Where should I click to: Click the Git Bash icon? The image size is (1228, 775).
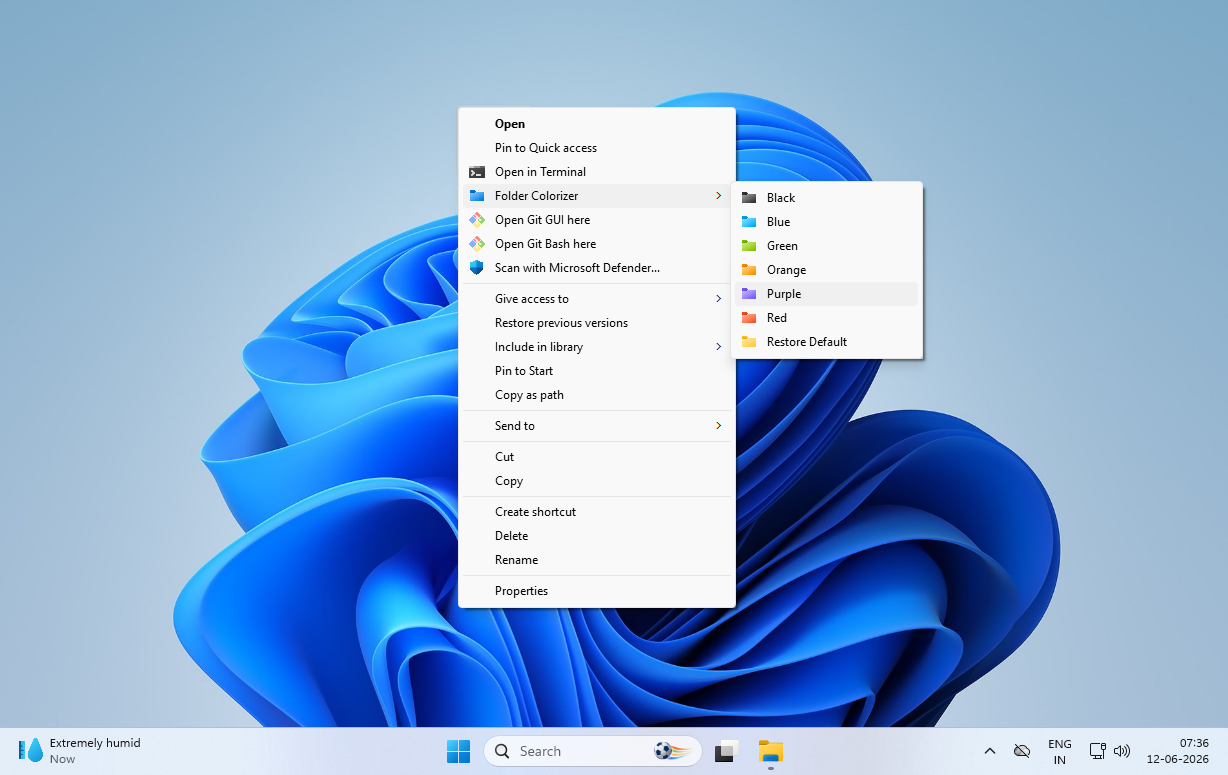click(477, 244)
